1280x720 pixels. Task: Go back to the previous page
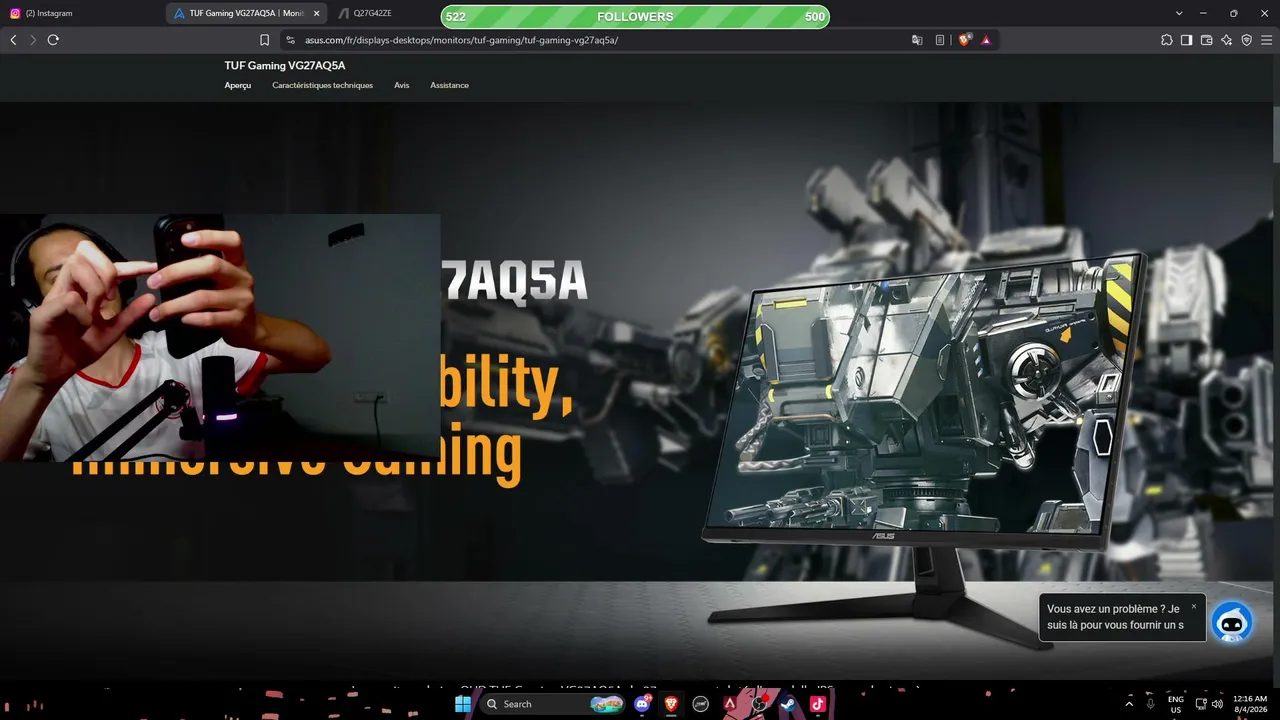click(x=13, y=40)
